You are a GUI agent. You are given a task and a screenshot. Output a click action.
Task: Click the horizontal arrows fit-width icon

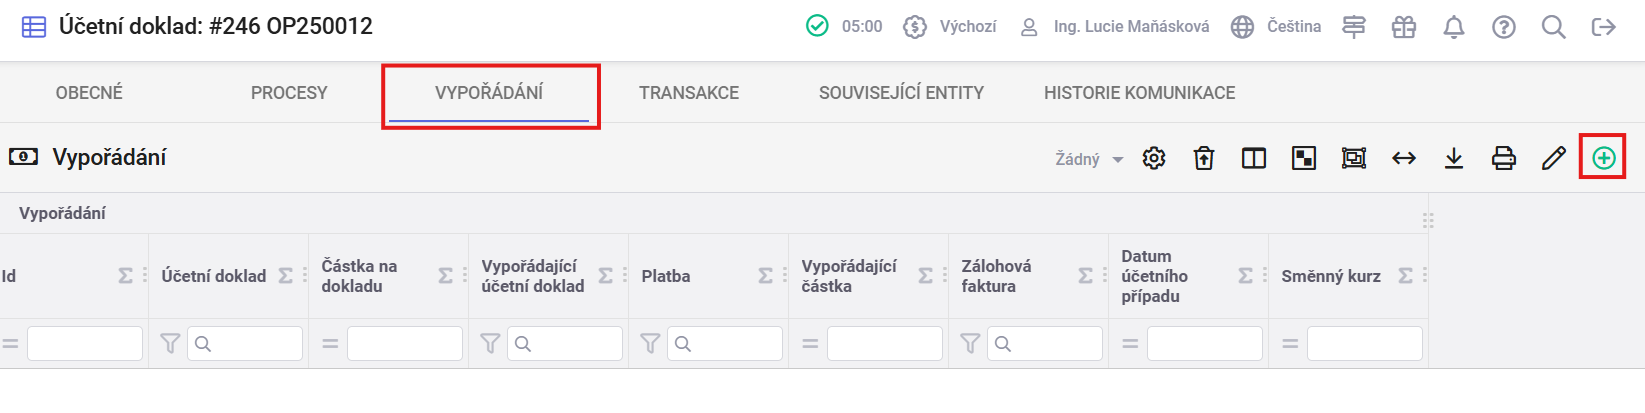(x=1404, y=158)
